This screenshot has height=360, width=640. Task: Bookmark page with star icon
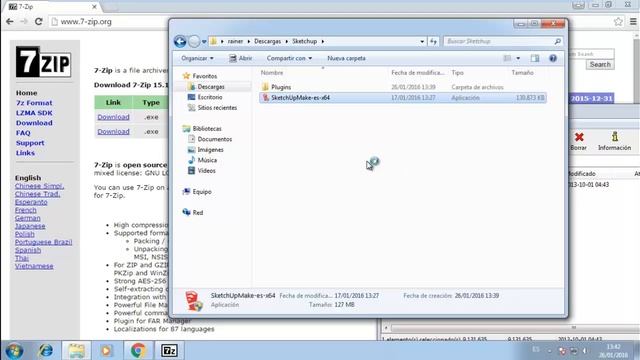[x=618, y=22]
